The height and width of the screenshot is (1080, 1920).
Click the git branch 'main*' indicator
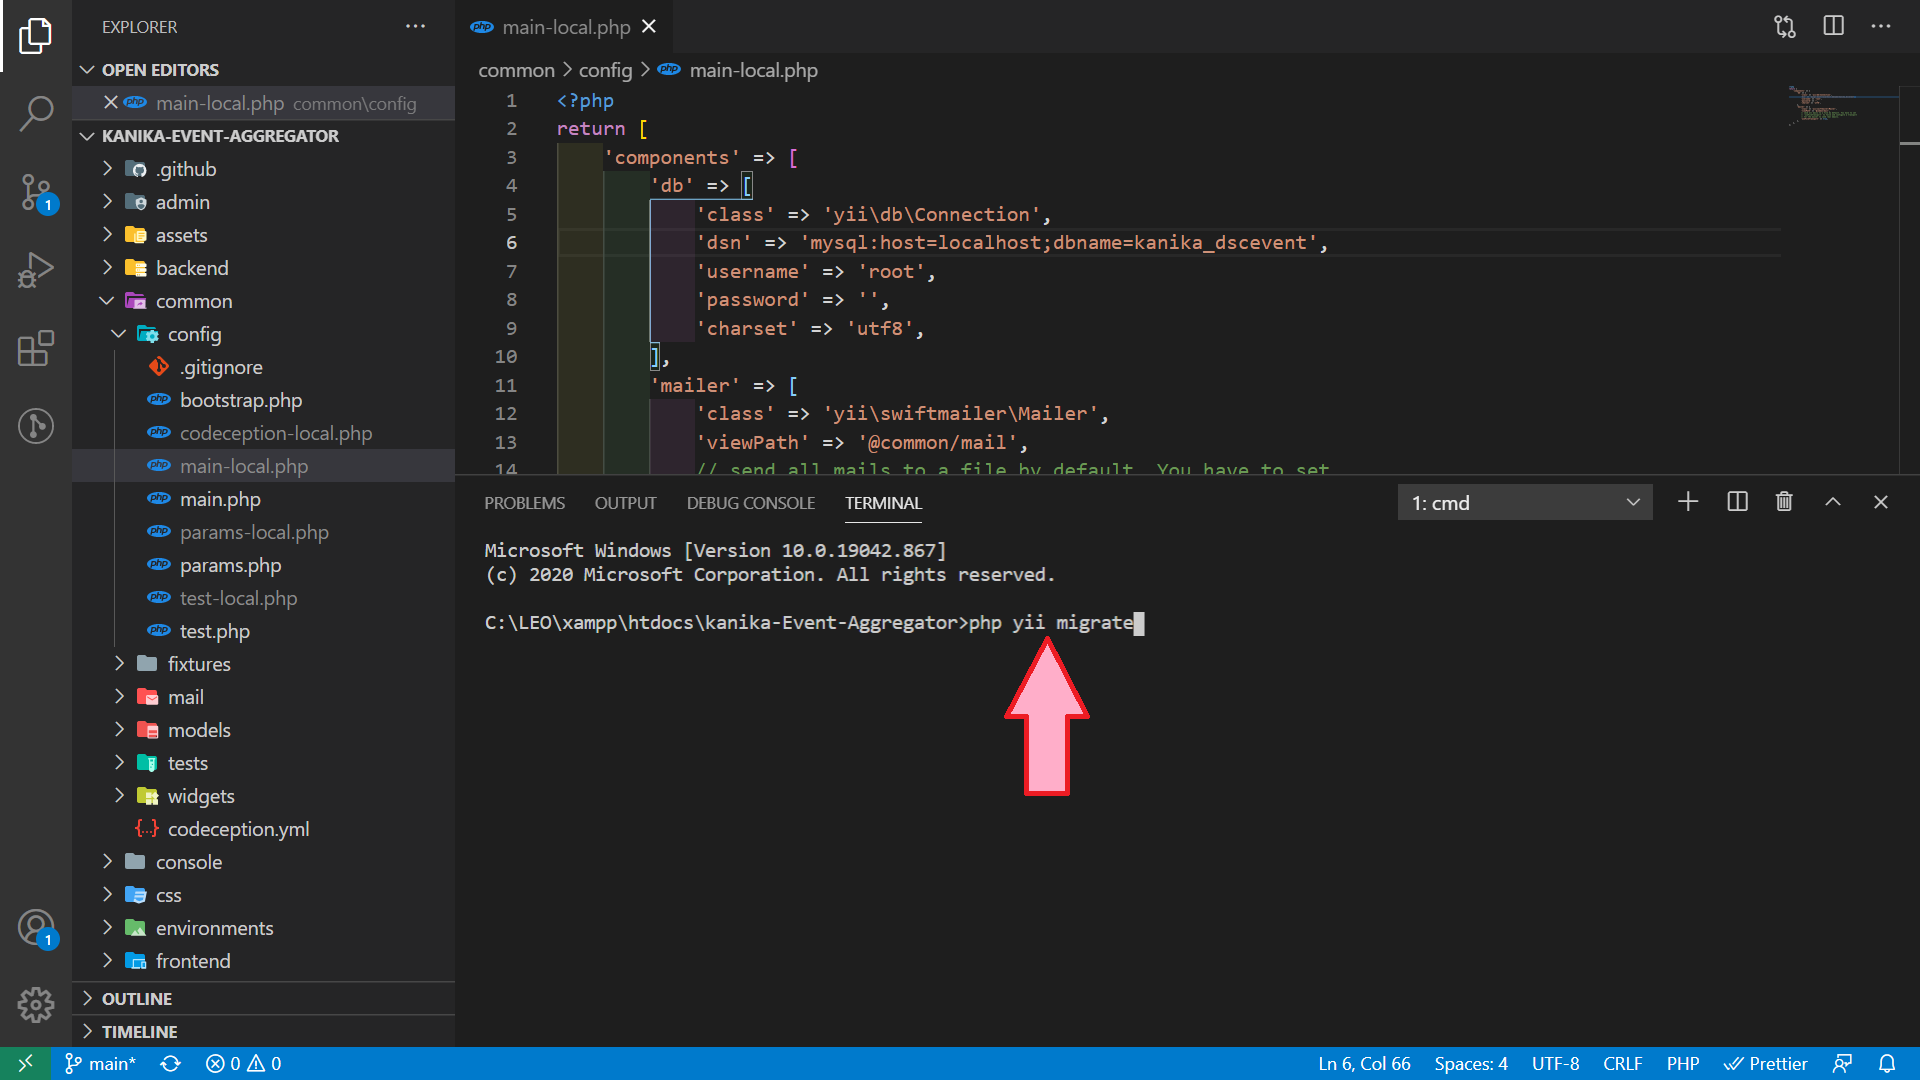[x=100, y=1064]
